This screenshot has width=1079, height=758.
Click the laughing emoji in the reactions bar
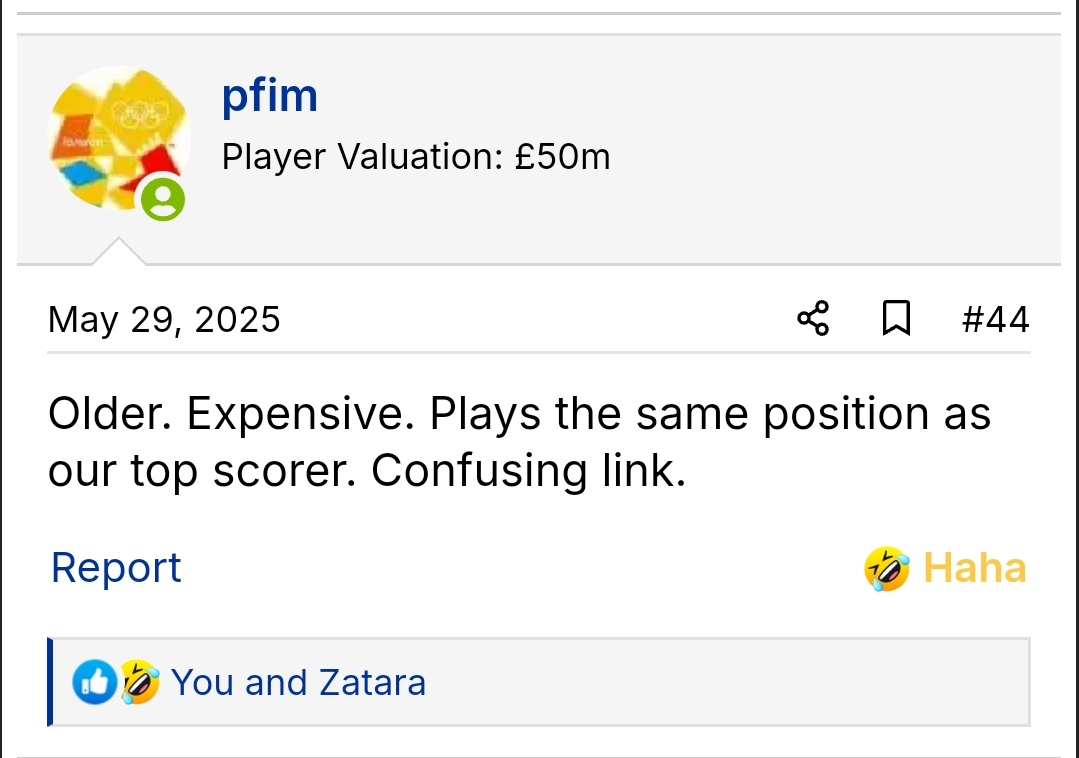point(140,682)
